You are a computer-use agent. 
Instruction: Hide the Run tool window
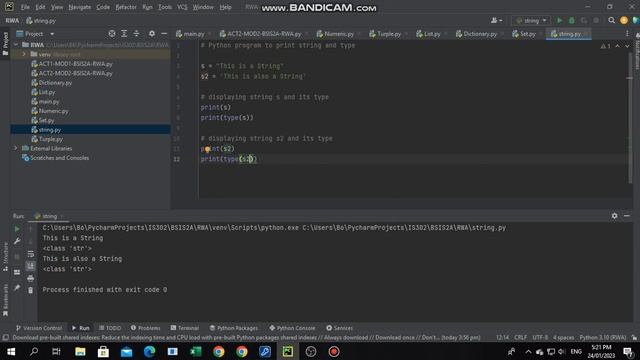coord(627,216)
